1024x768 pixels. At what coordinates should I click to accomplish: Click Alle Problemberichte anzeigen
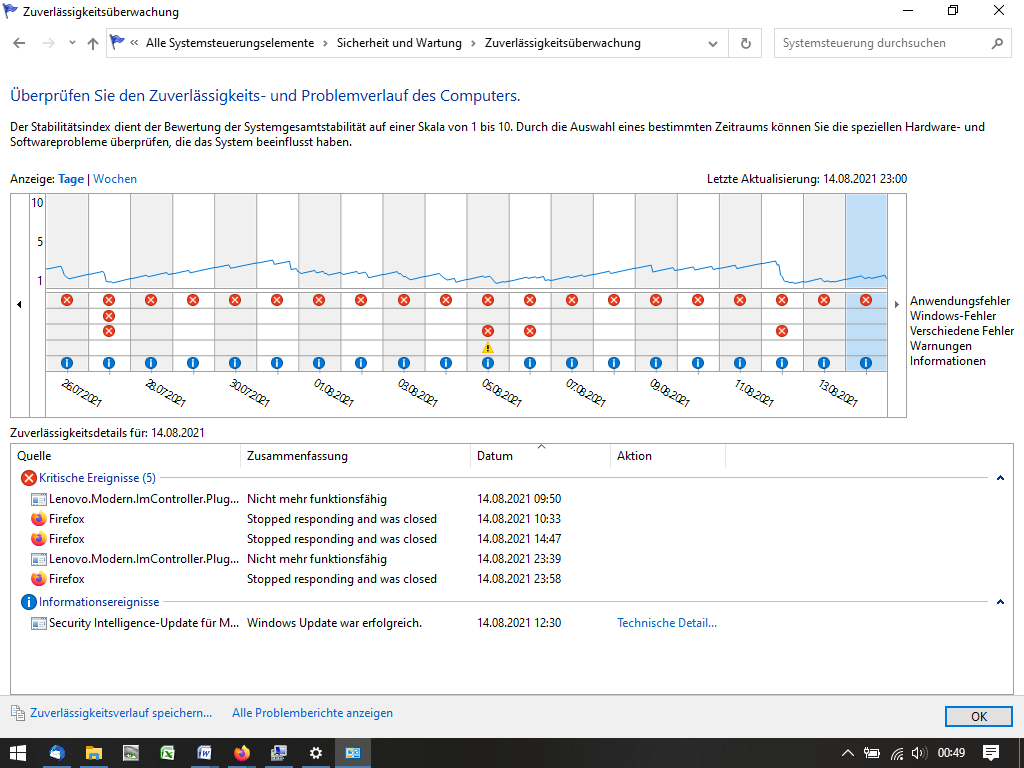pos(312,713)
